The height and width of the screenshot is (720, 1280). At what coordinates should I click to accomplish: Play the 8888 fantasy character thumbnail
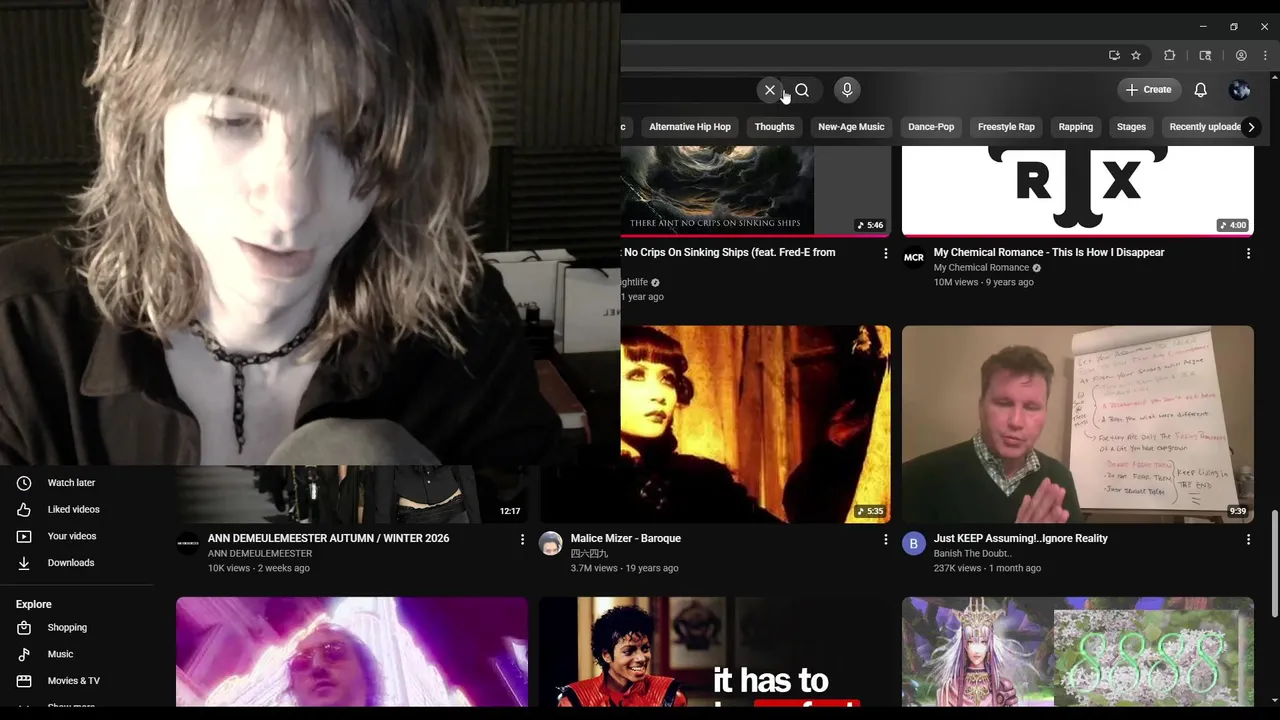(1078, 652)
